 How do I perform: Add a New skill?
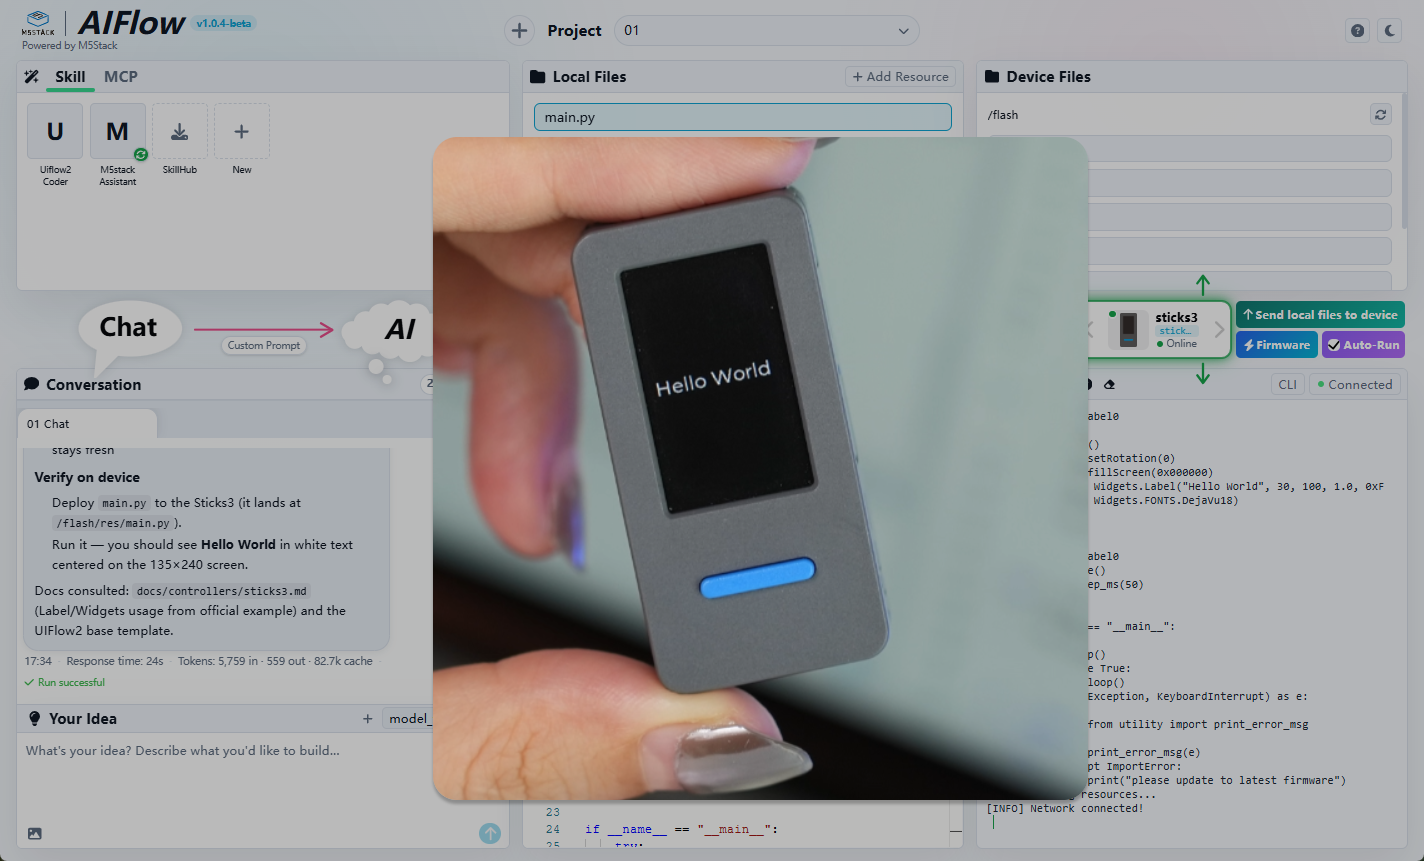[x=242, y=131]
